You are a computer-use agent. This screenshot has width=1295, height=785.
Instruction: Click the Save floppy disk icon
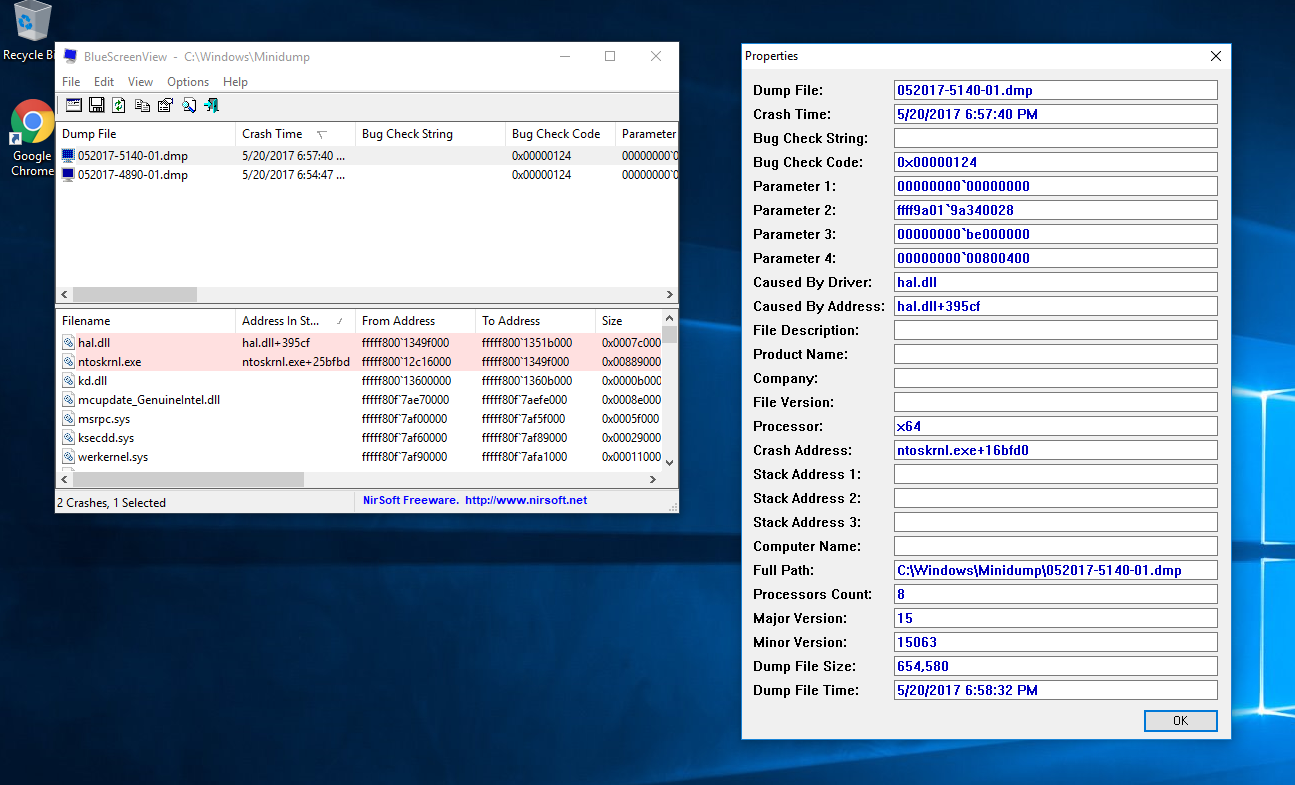97,105
